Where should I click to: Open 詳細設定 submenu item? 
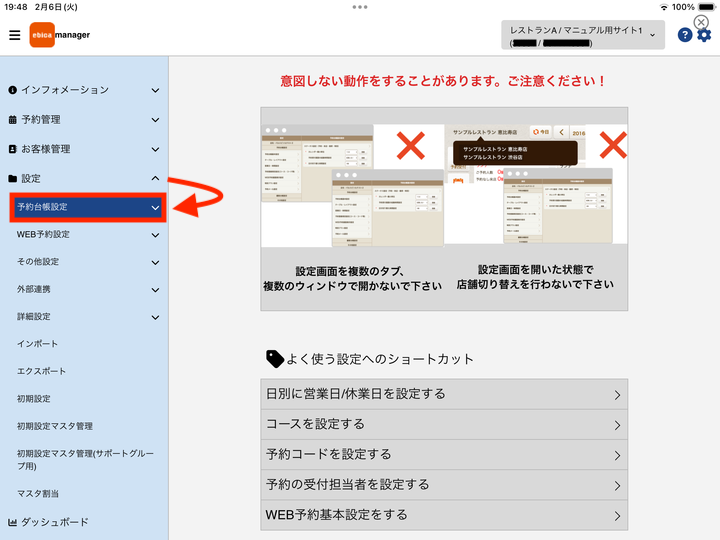(x=34, y=316)
